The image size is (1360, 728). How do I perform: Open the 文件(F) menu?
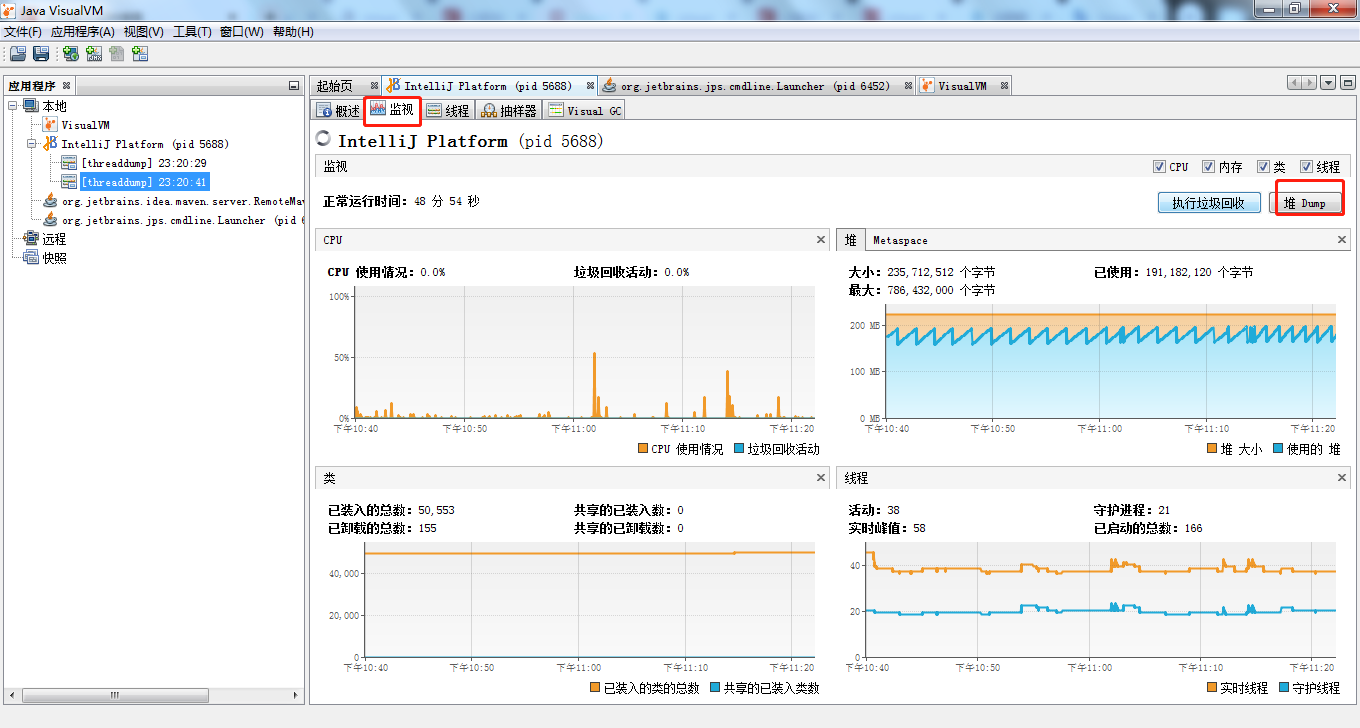tap(24, 32)
